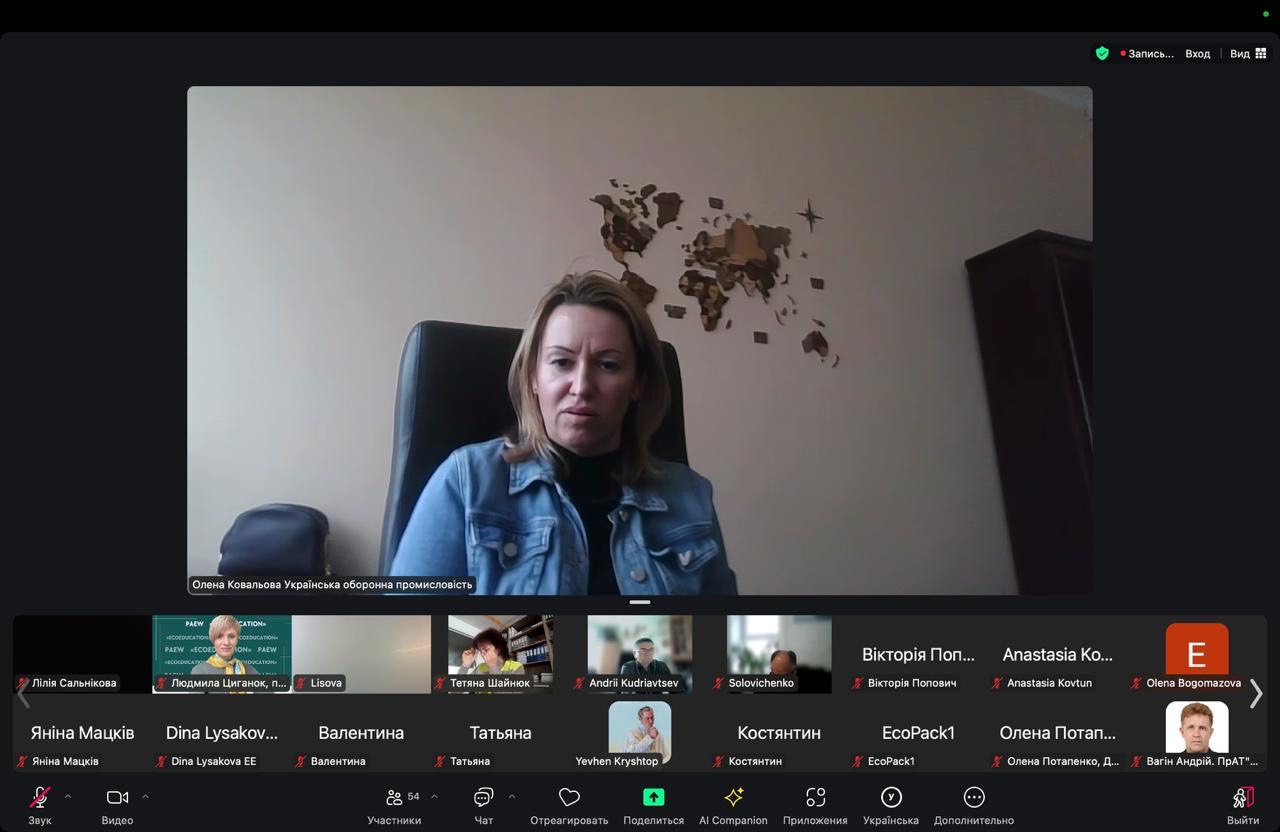Click the Выйти leave meeting button

coord(1243,798)
